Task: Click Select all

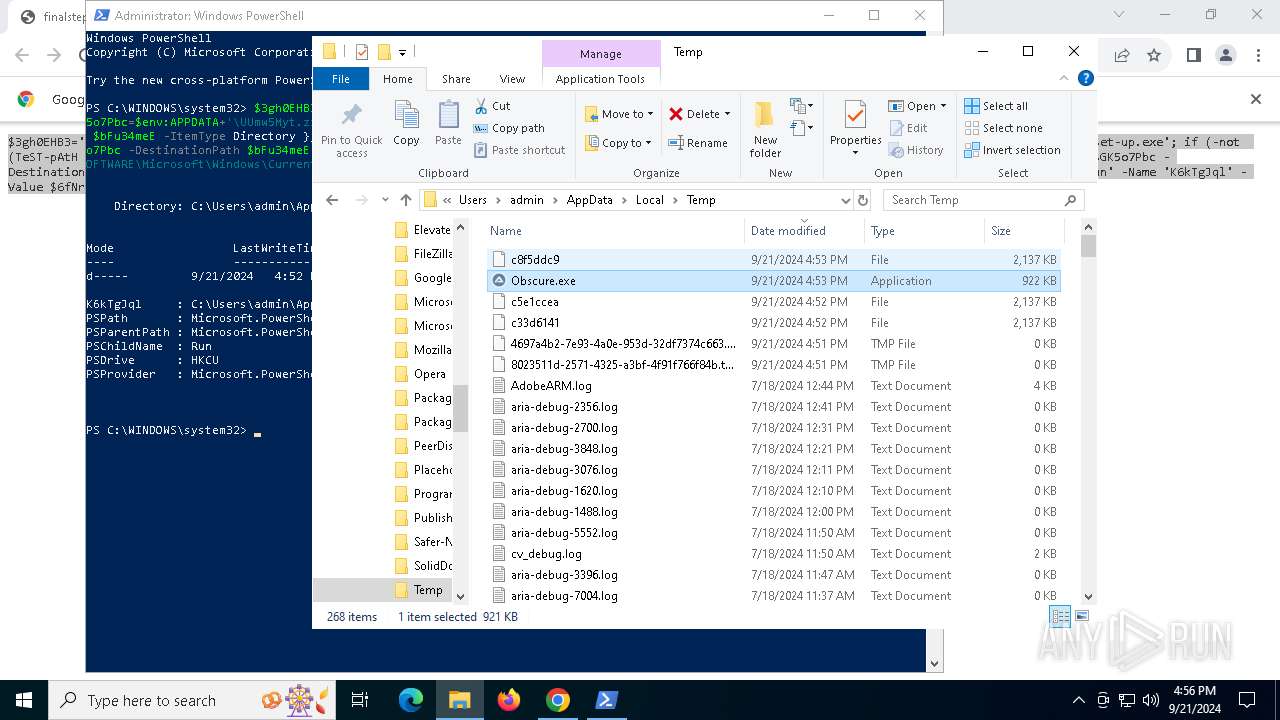Action: 996,106
